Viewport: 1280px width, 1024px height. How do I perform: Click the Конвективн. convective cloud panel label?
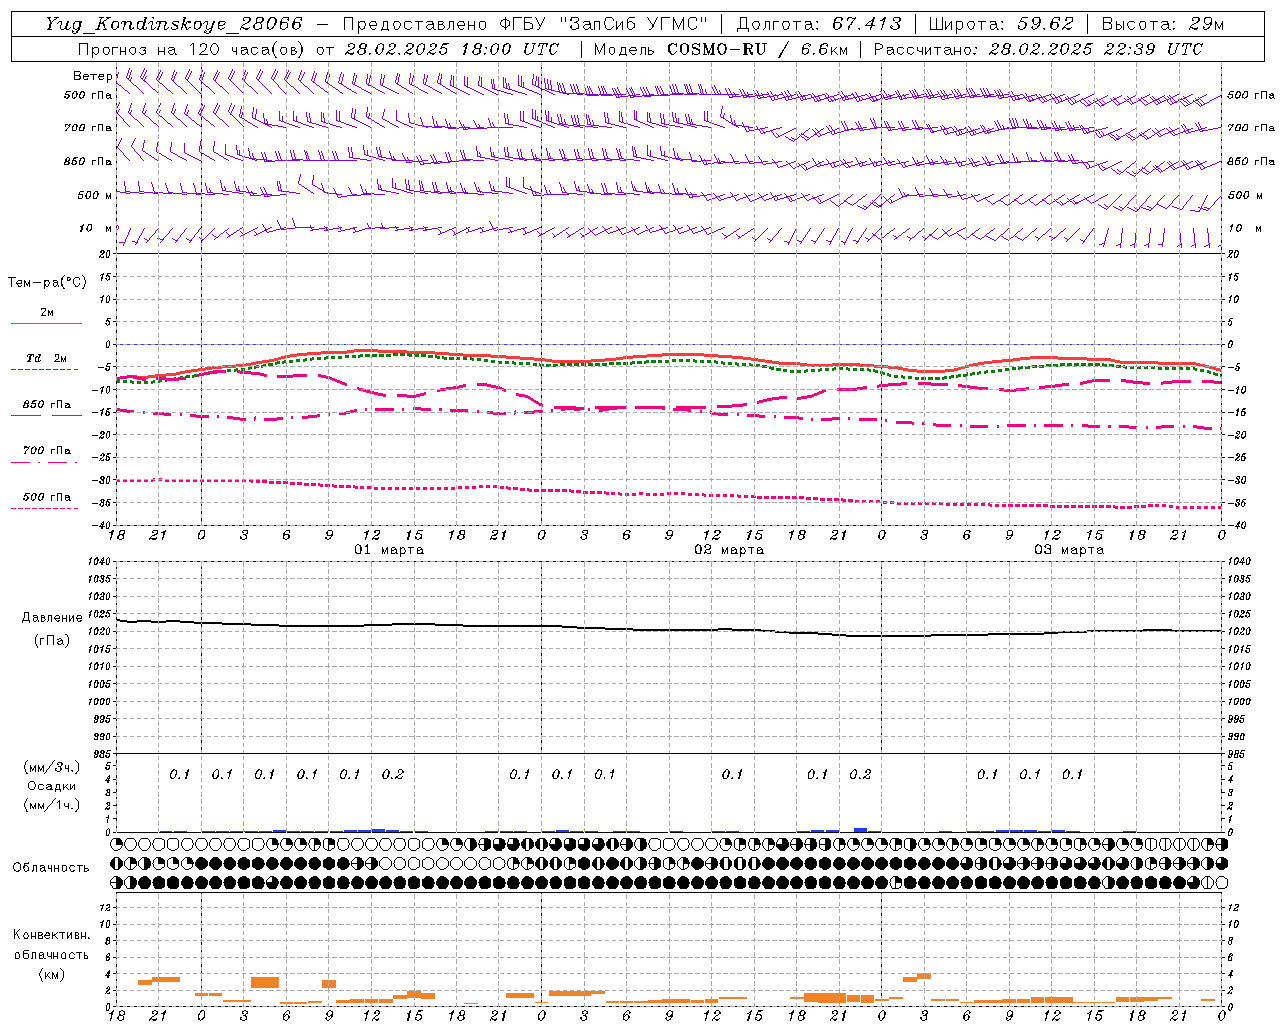click(x=52, y=935)
